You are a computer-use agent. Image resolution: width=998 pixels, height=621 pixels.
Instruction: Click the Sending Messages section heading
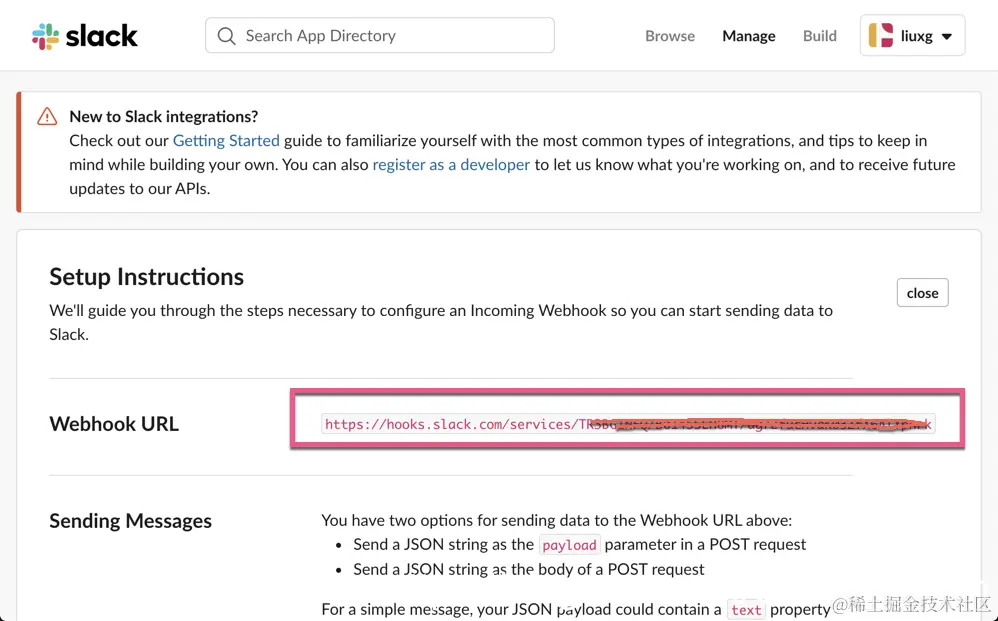pyautogui.click(x=130, y=521)
